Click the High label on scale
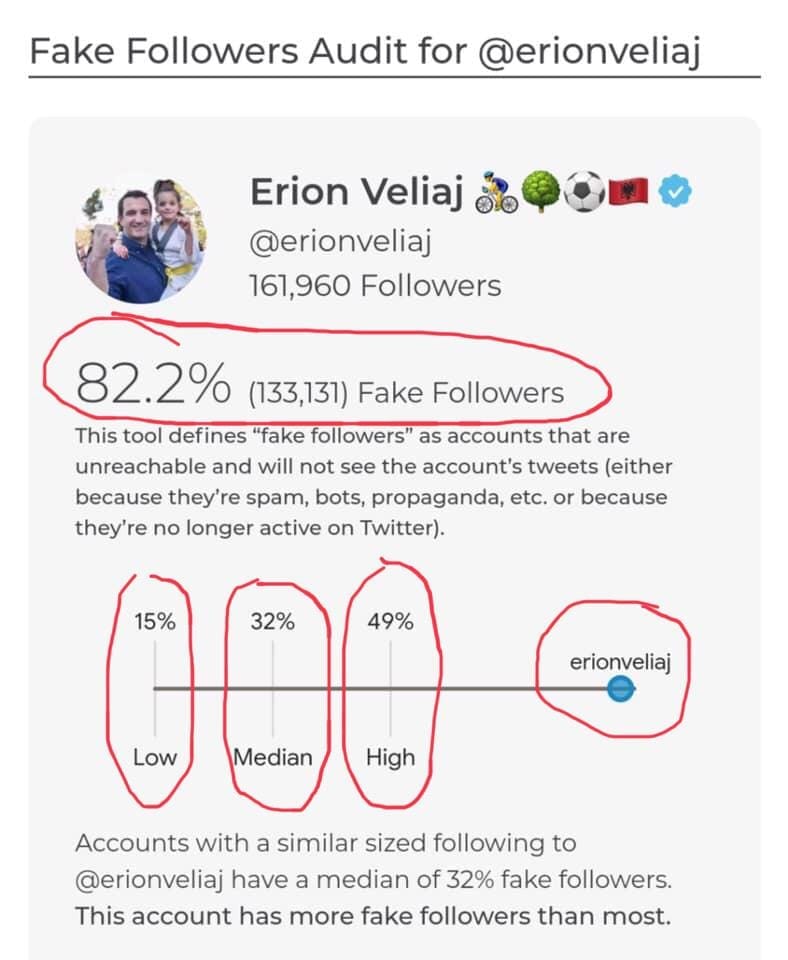788x960 pixels. click(390, 758)
